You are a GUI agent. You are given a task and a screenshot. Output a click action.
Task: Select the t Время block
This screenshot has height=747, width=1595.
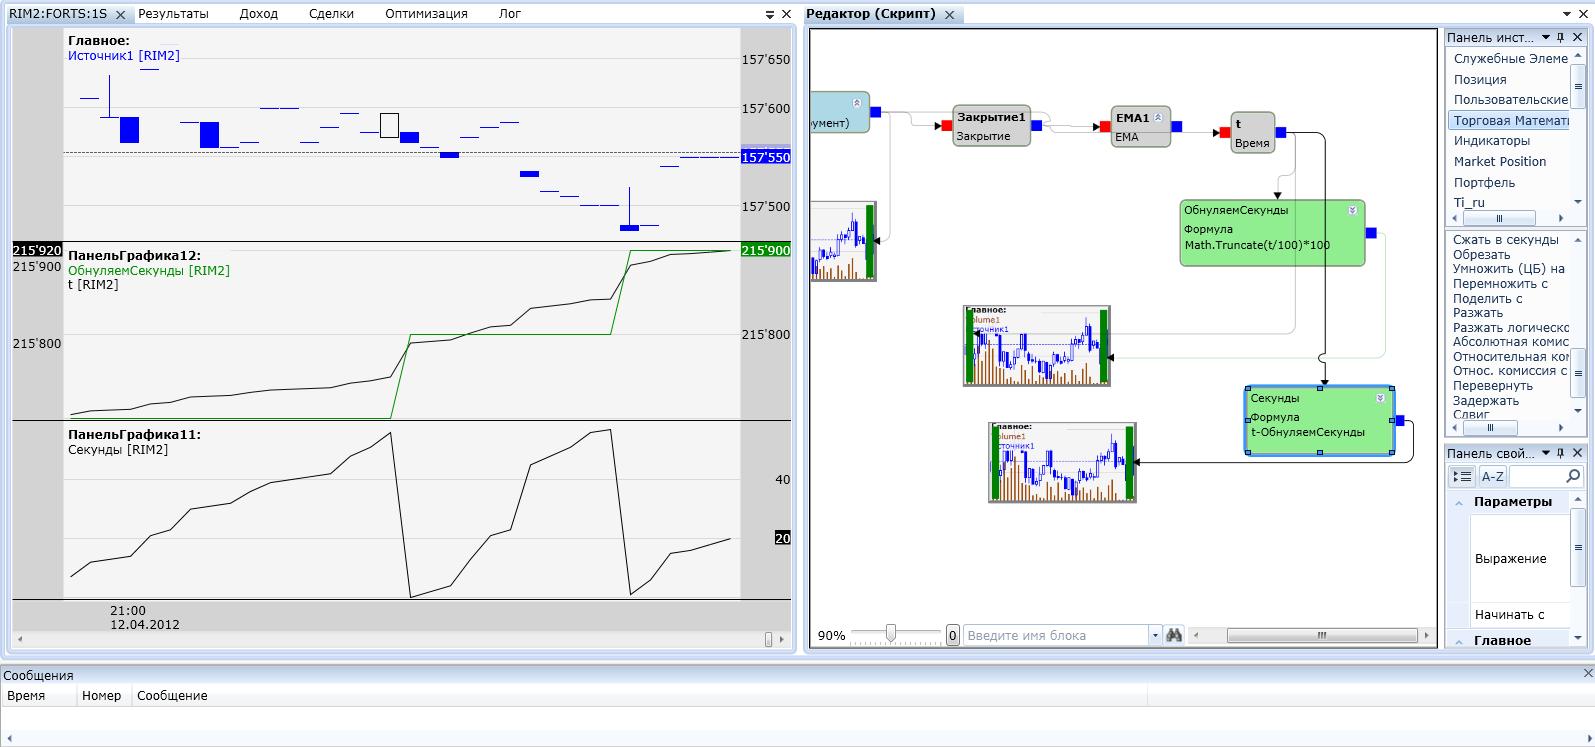coord(1252,132)
